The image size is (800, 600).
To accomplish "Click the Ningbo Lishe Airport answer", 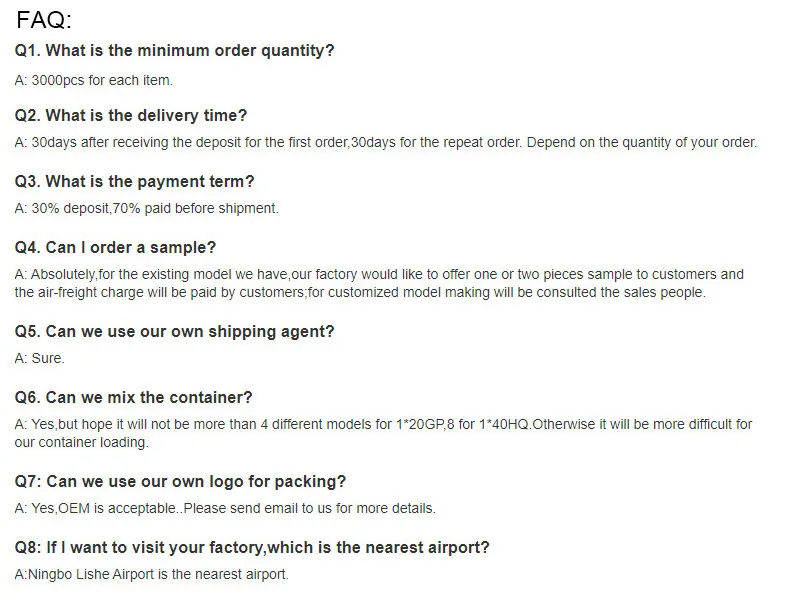I will 151,574.
